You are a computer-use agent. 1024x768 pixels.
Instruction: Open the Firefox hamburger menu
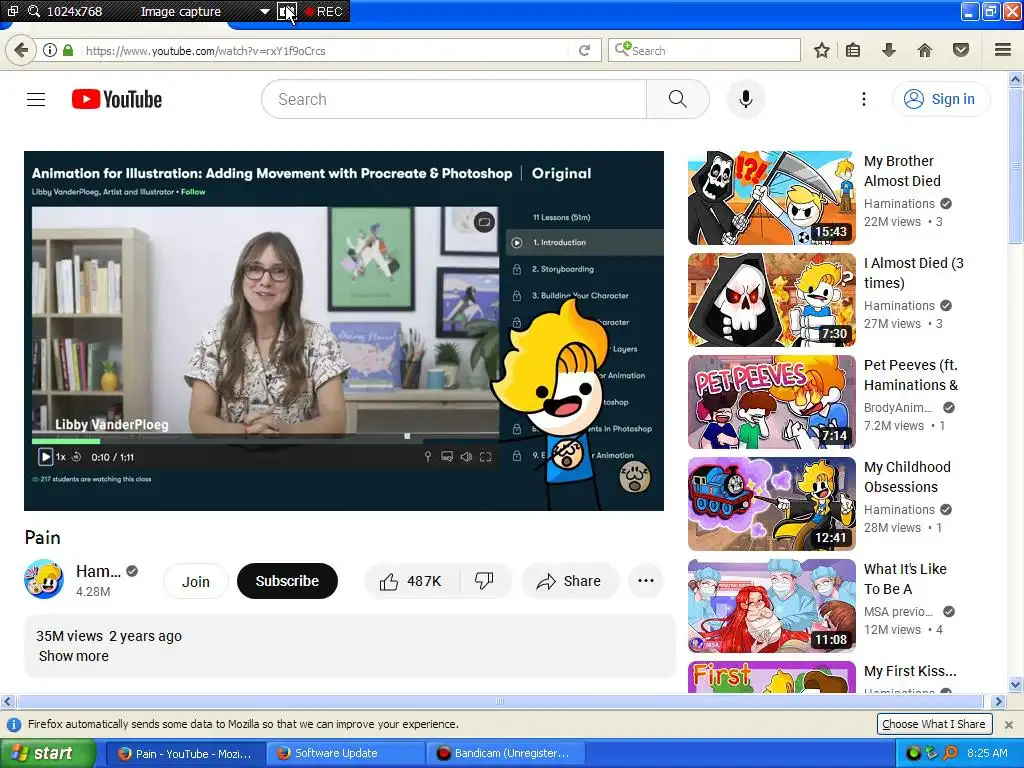tap(1003, 50)
